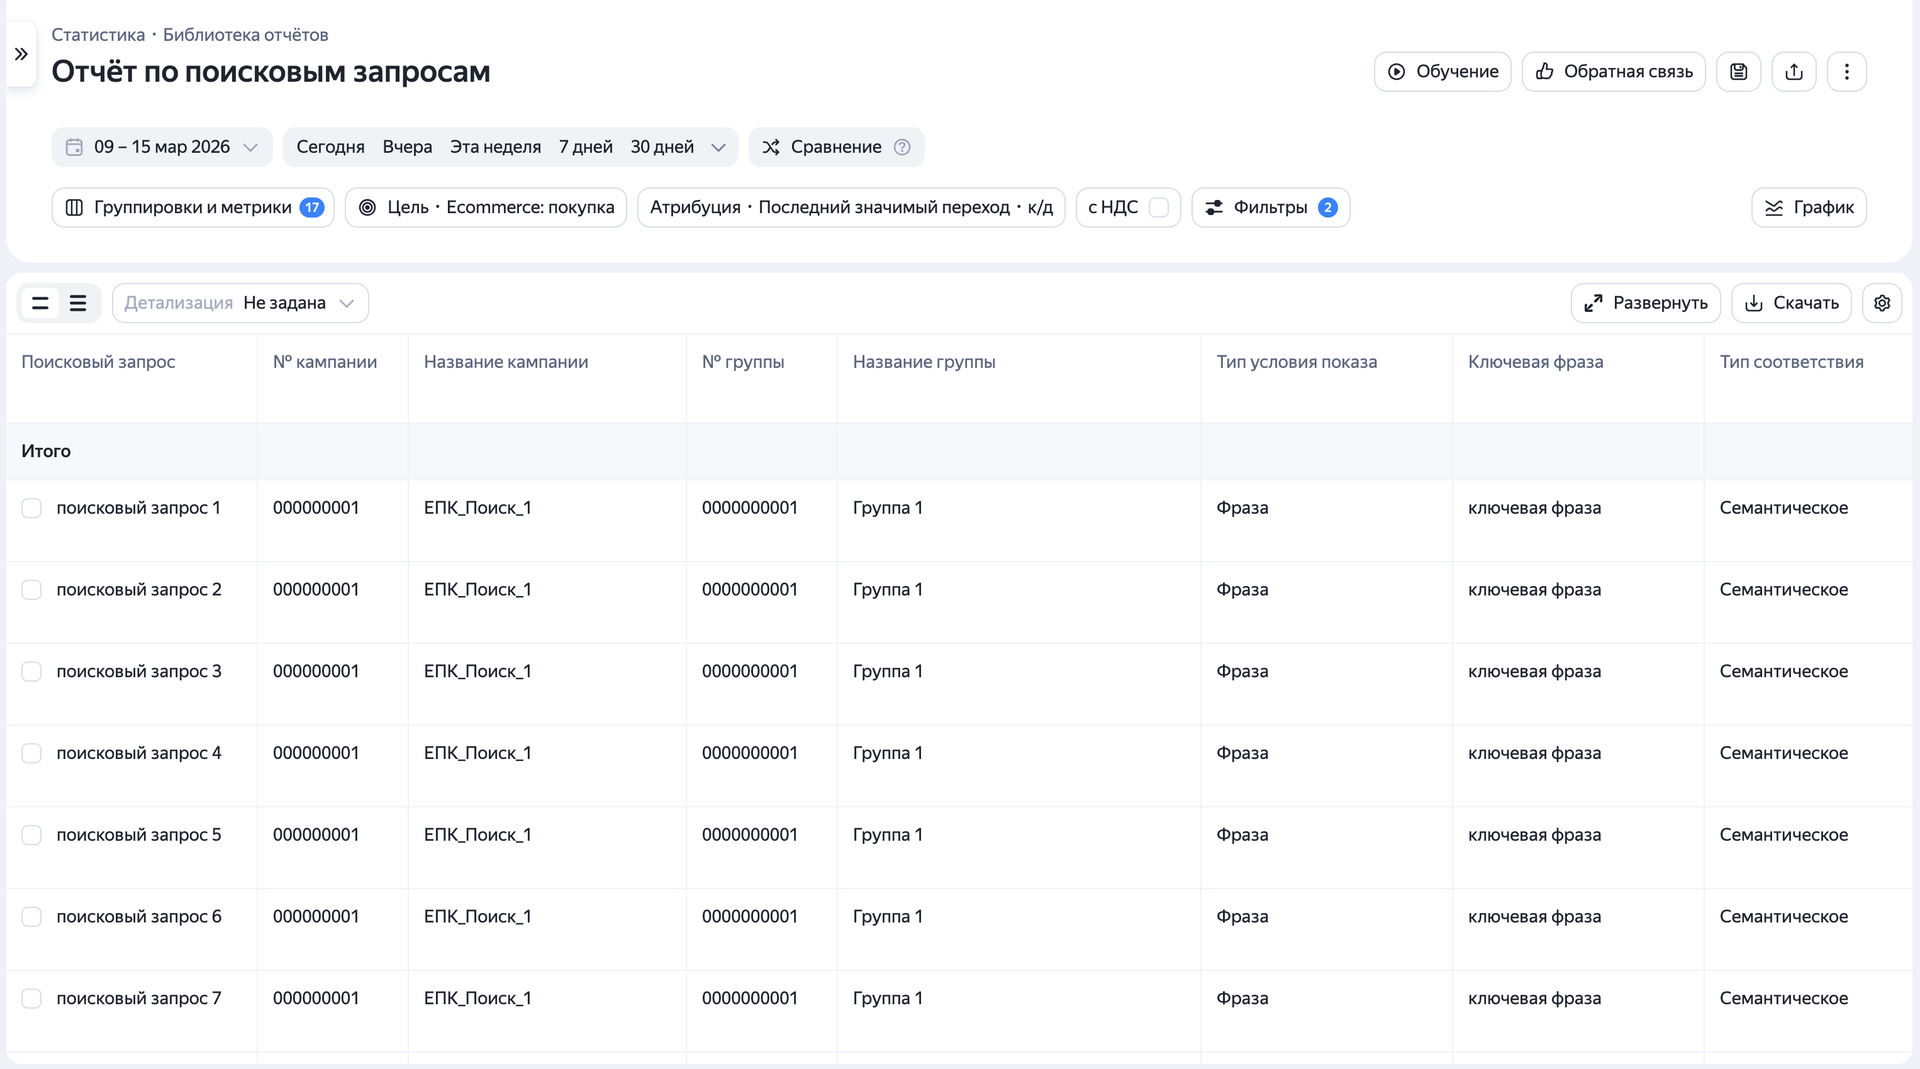
Task: Click Развернуть to expand the table
Action: coord(1646,303)
